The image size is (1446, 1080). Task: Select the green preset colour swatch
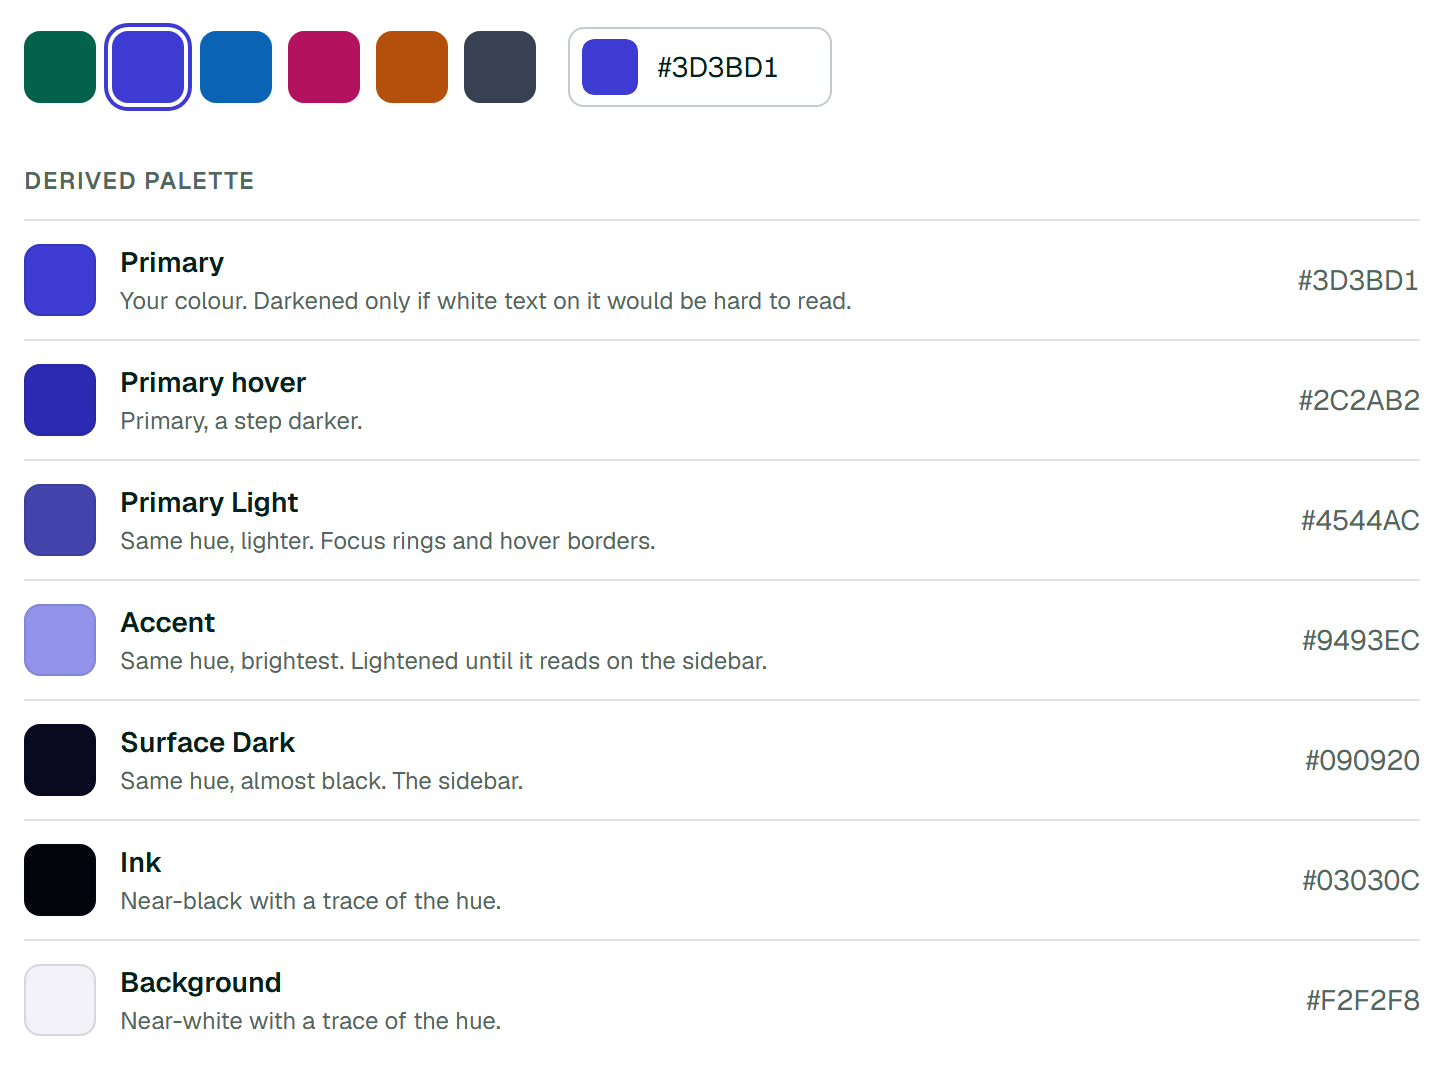(x=60, y=67)
